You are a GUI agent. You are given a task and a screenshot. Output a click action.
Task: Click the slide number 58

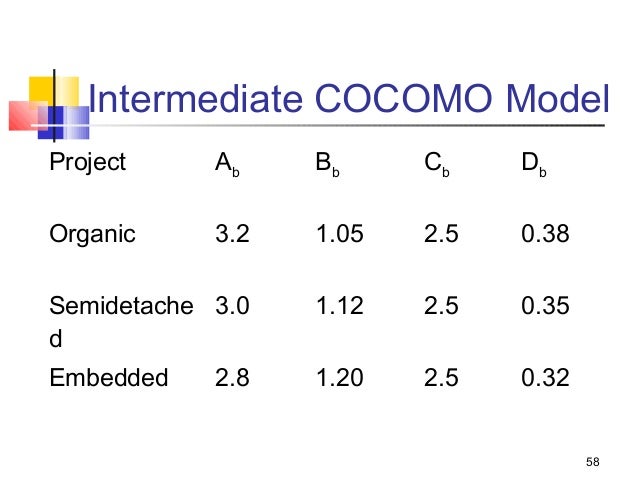tap(593, 461)
